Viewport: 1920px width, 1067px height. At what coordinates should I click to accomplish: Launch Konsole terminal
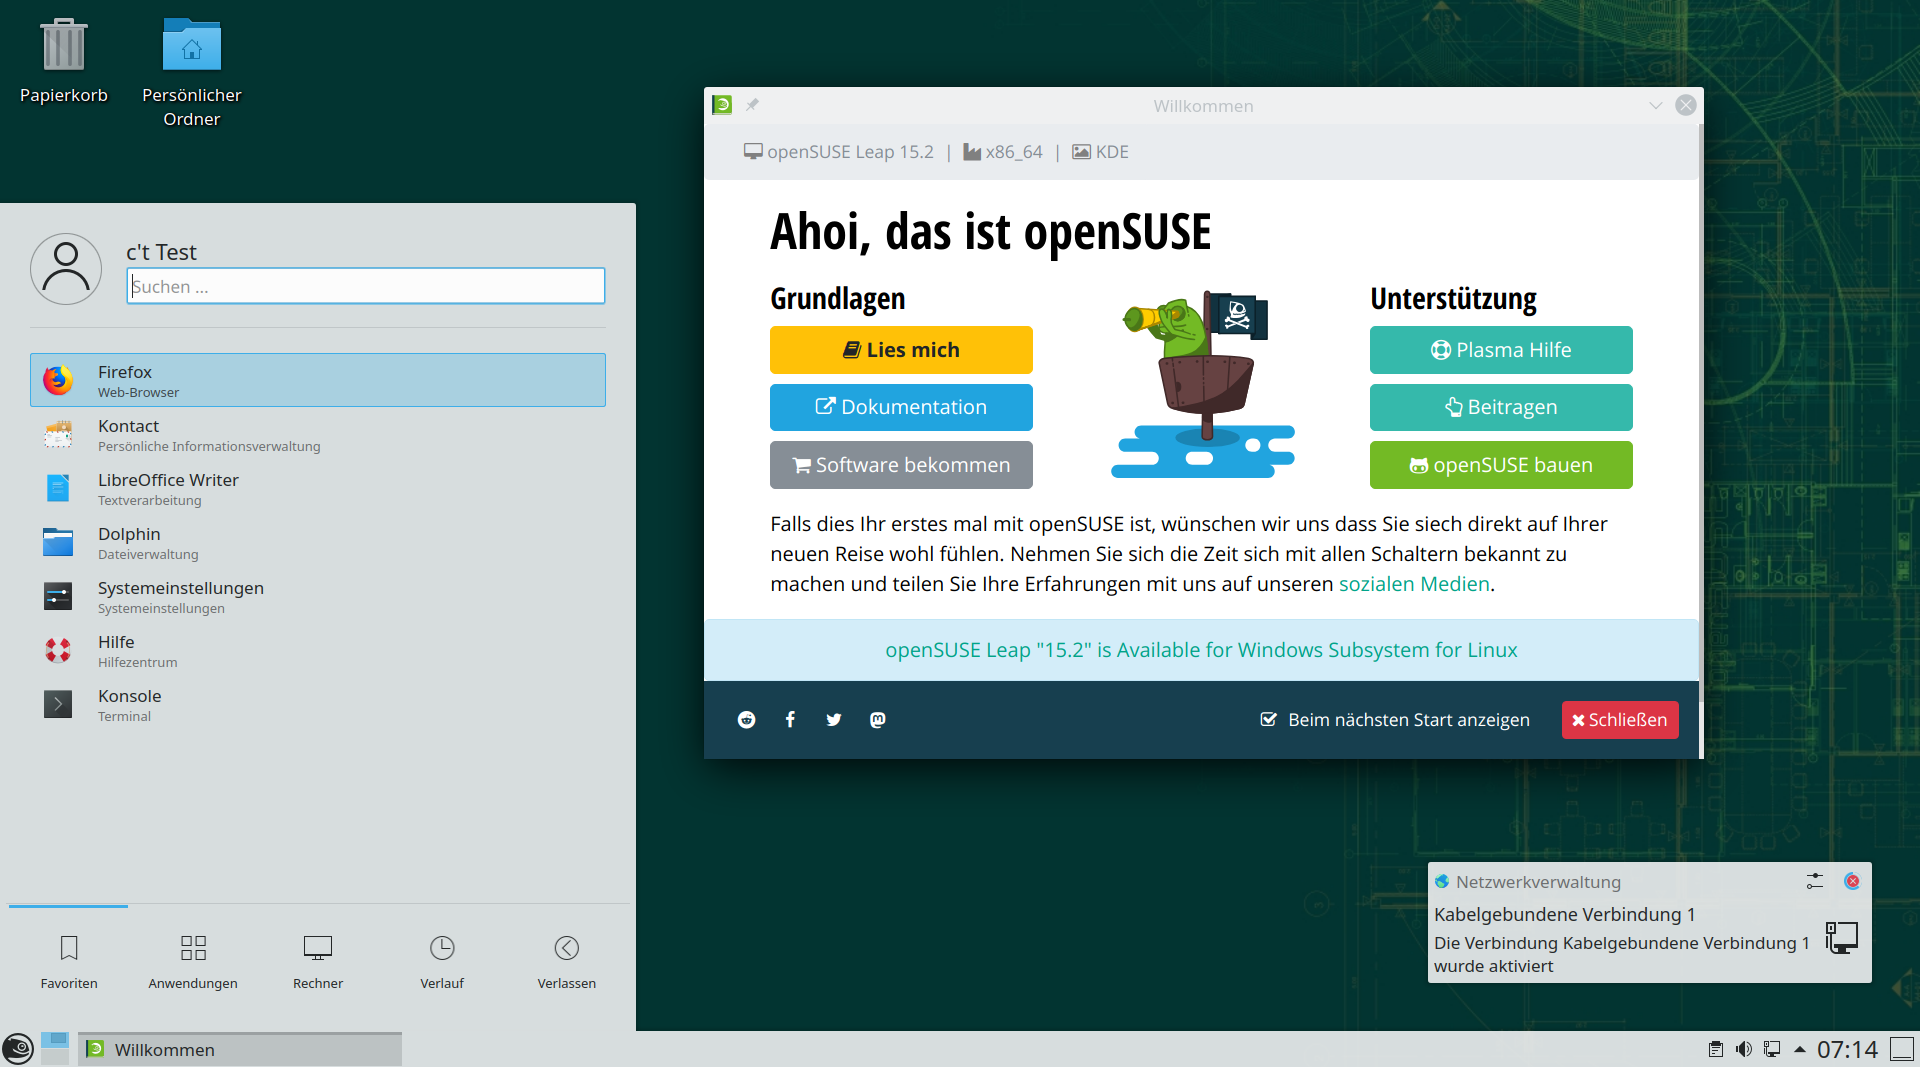click(x=318, y=705)
